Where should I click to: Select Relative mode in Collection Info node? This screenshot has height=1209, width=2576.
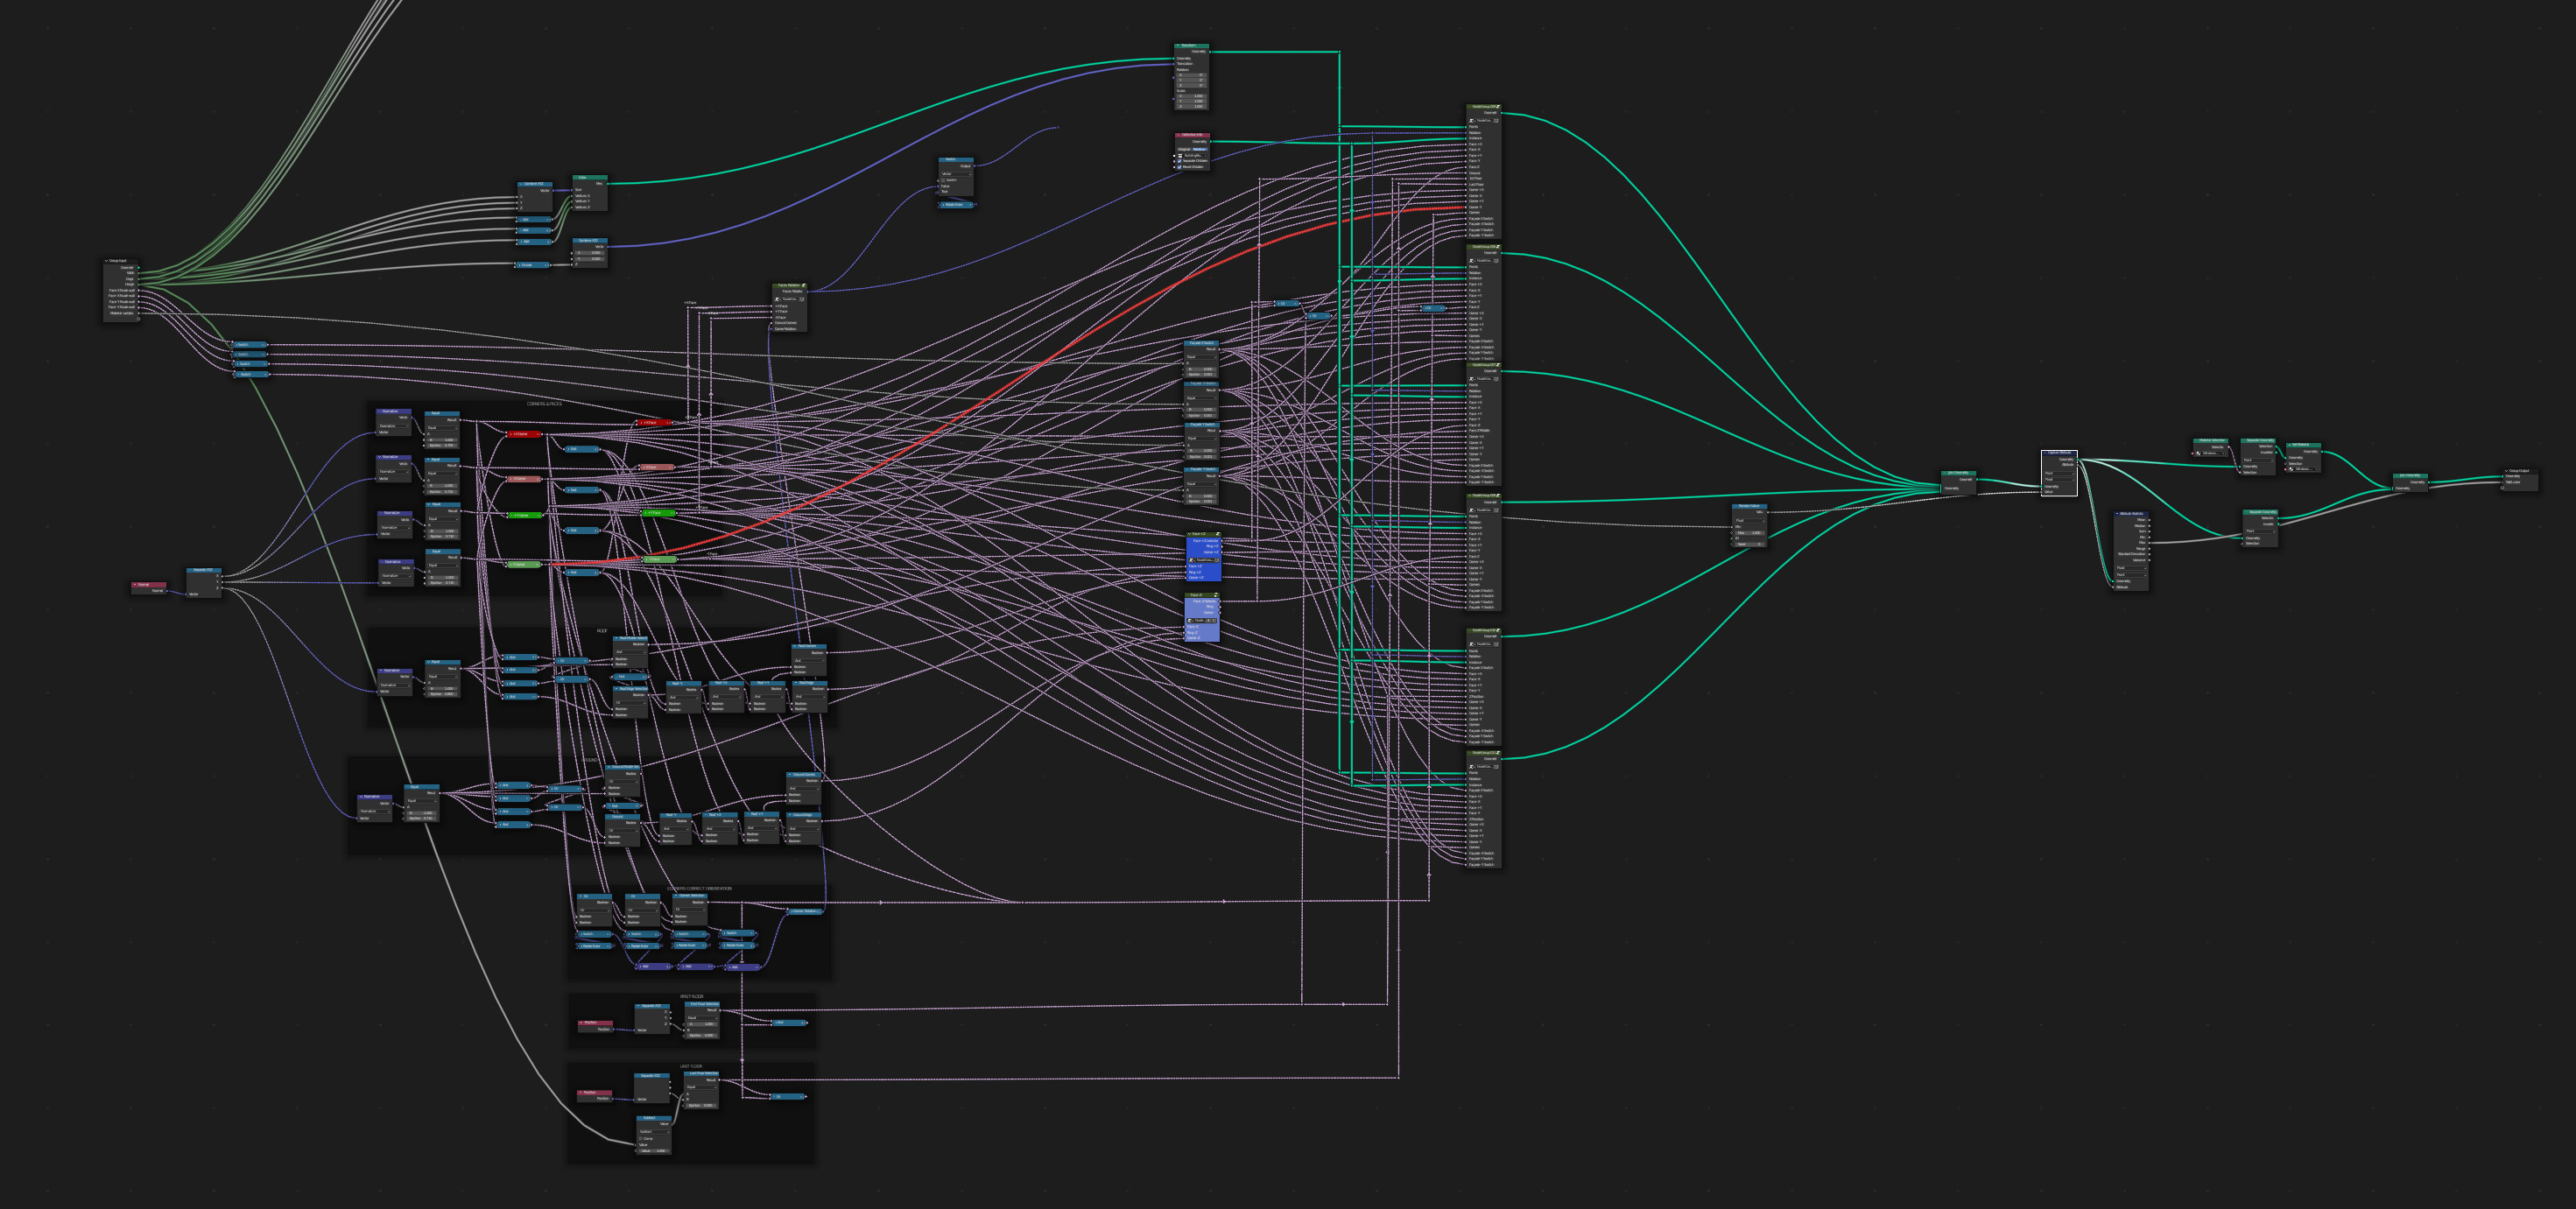[1201, 150]
